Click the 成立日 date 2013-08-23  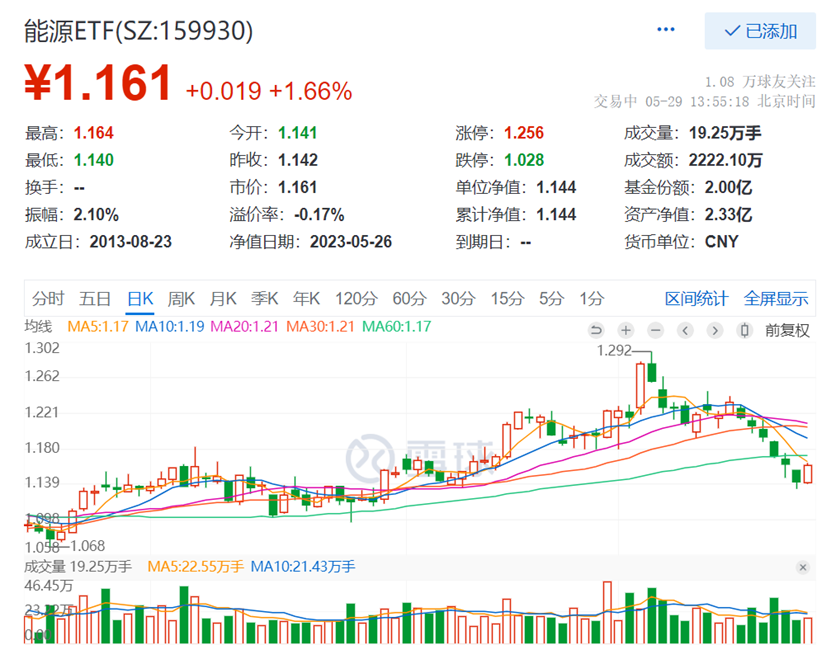coord(131,242)
